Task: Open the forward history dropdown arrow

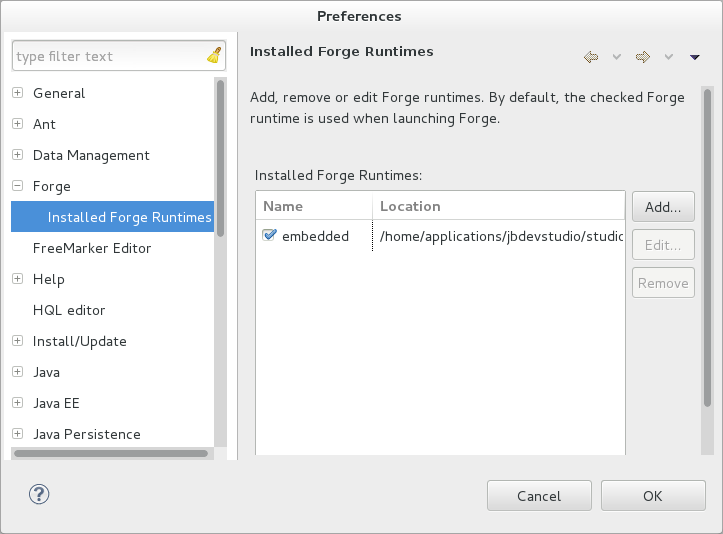Action: [x=668, y=57]
